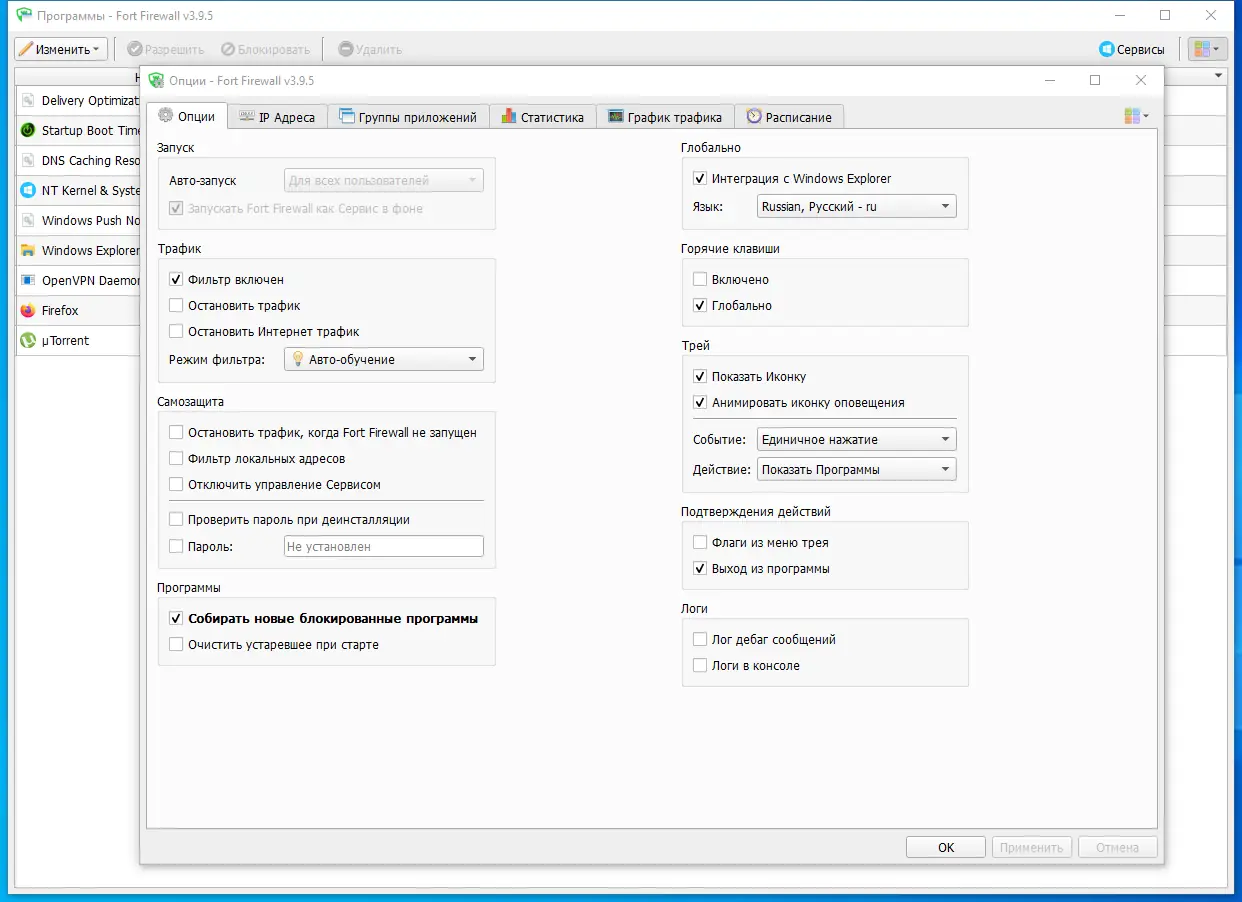Uncheck Анимировать иконку оповещения
This screenshot has width=1242, height=902.
tap(700, 403)
